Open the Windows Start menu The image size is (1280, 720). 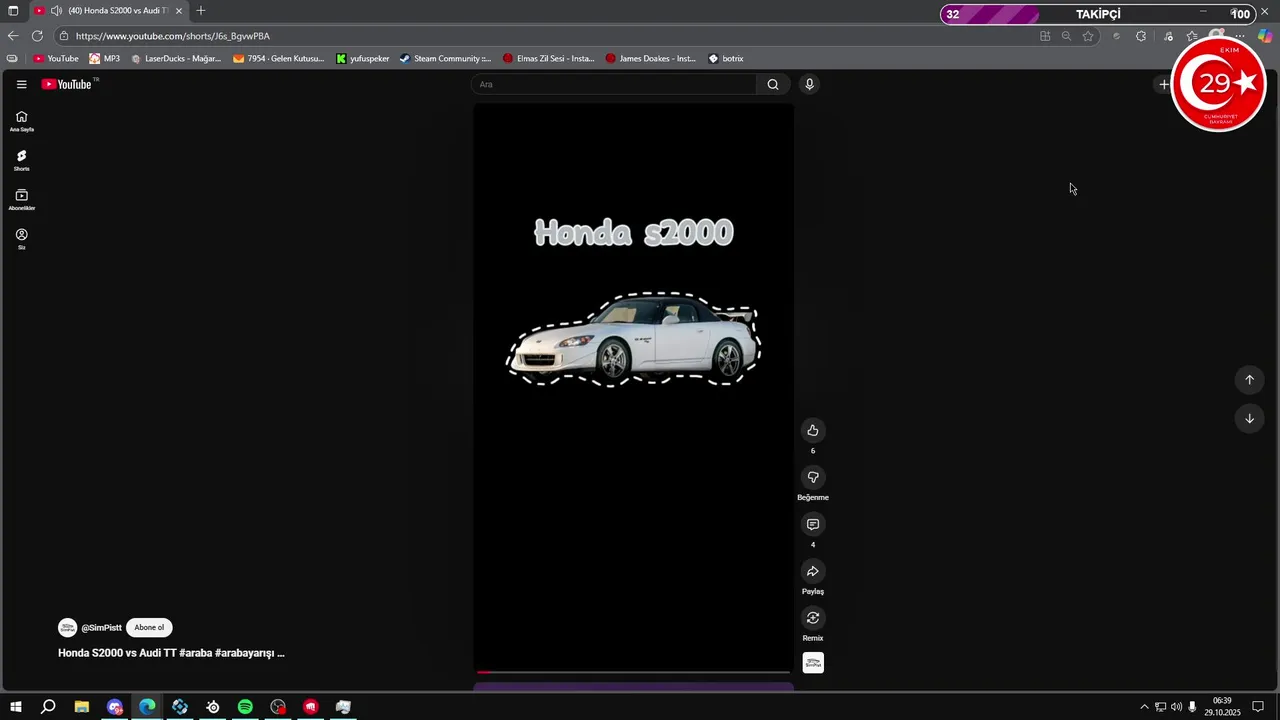[x=15, y=707]
